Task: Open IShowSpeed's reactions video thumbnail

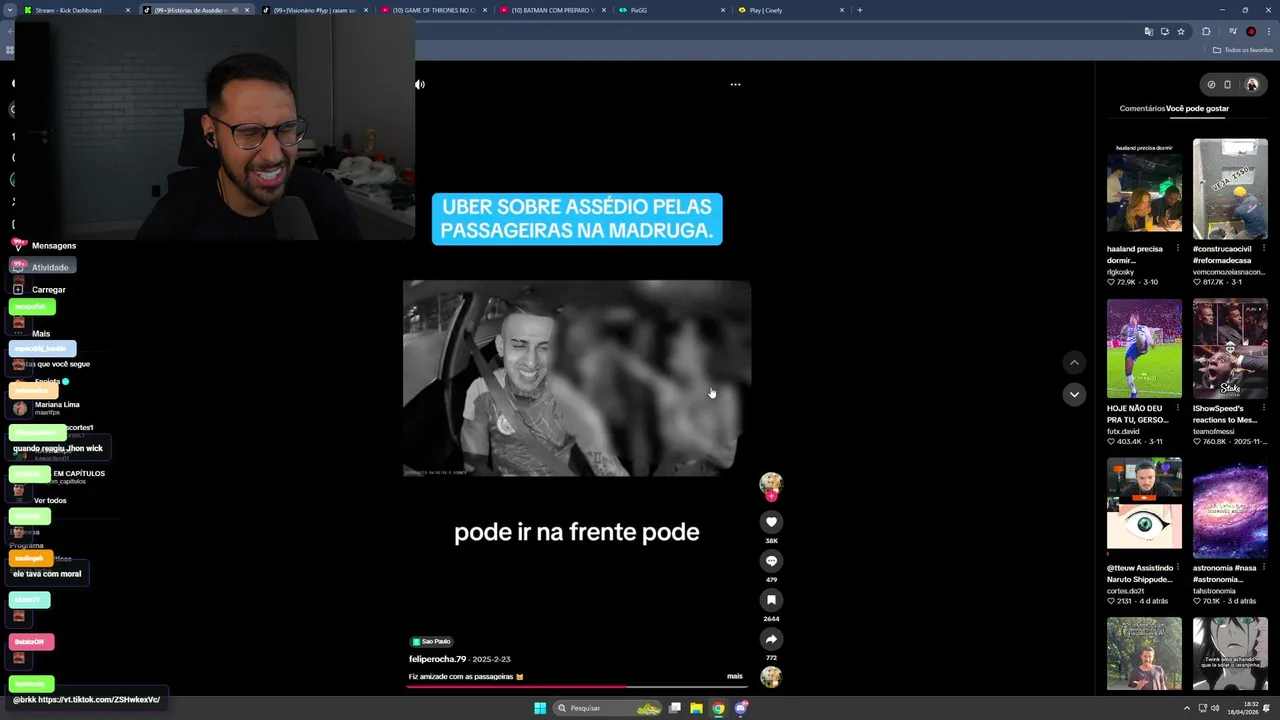Action: 1230,348
